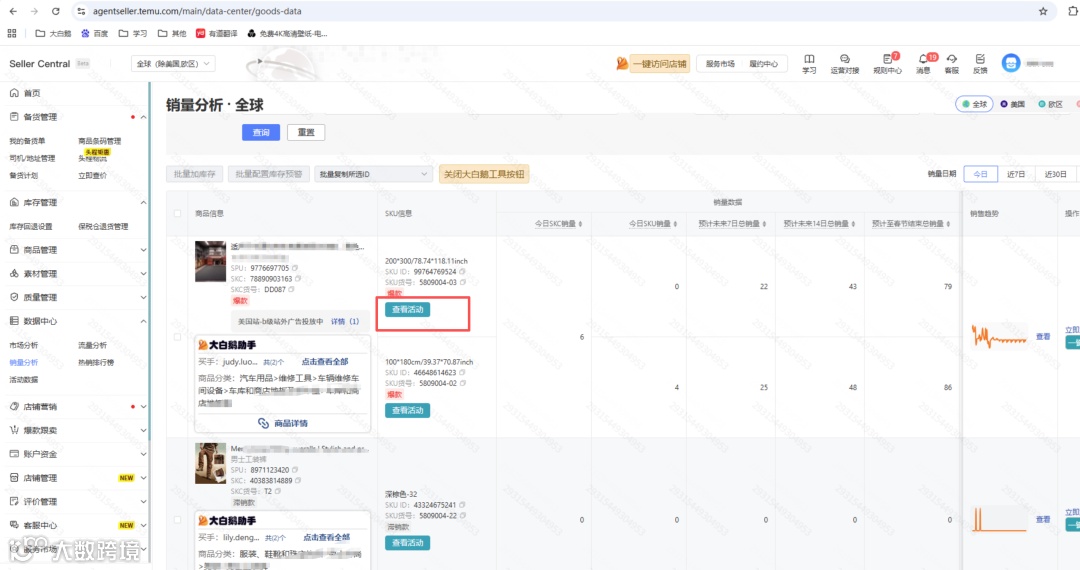Screen dimensions: 1080x570
Task: Sort by 预计未来14日总销量 arrows
Action: coord(853,224)
